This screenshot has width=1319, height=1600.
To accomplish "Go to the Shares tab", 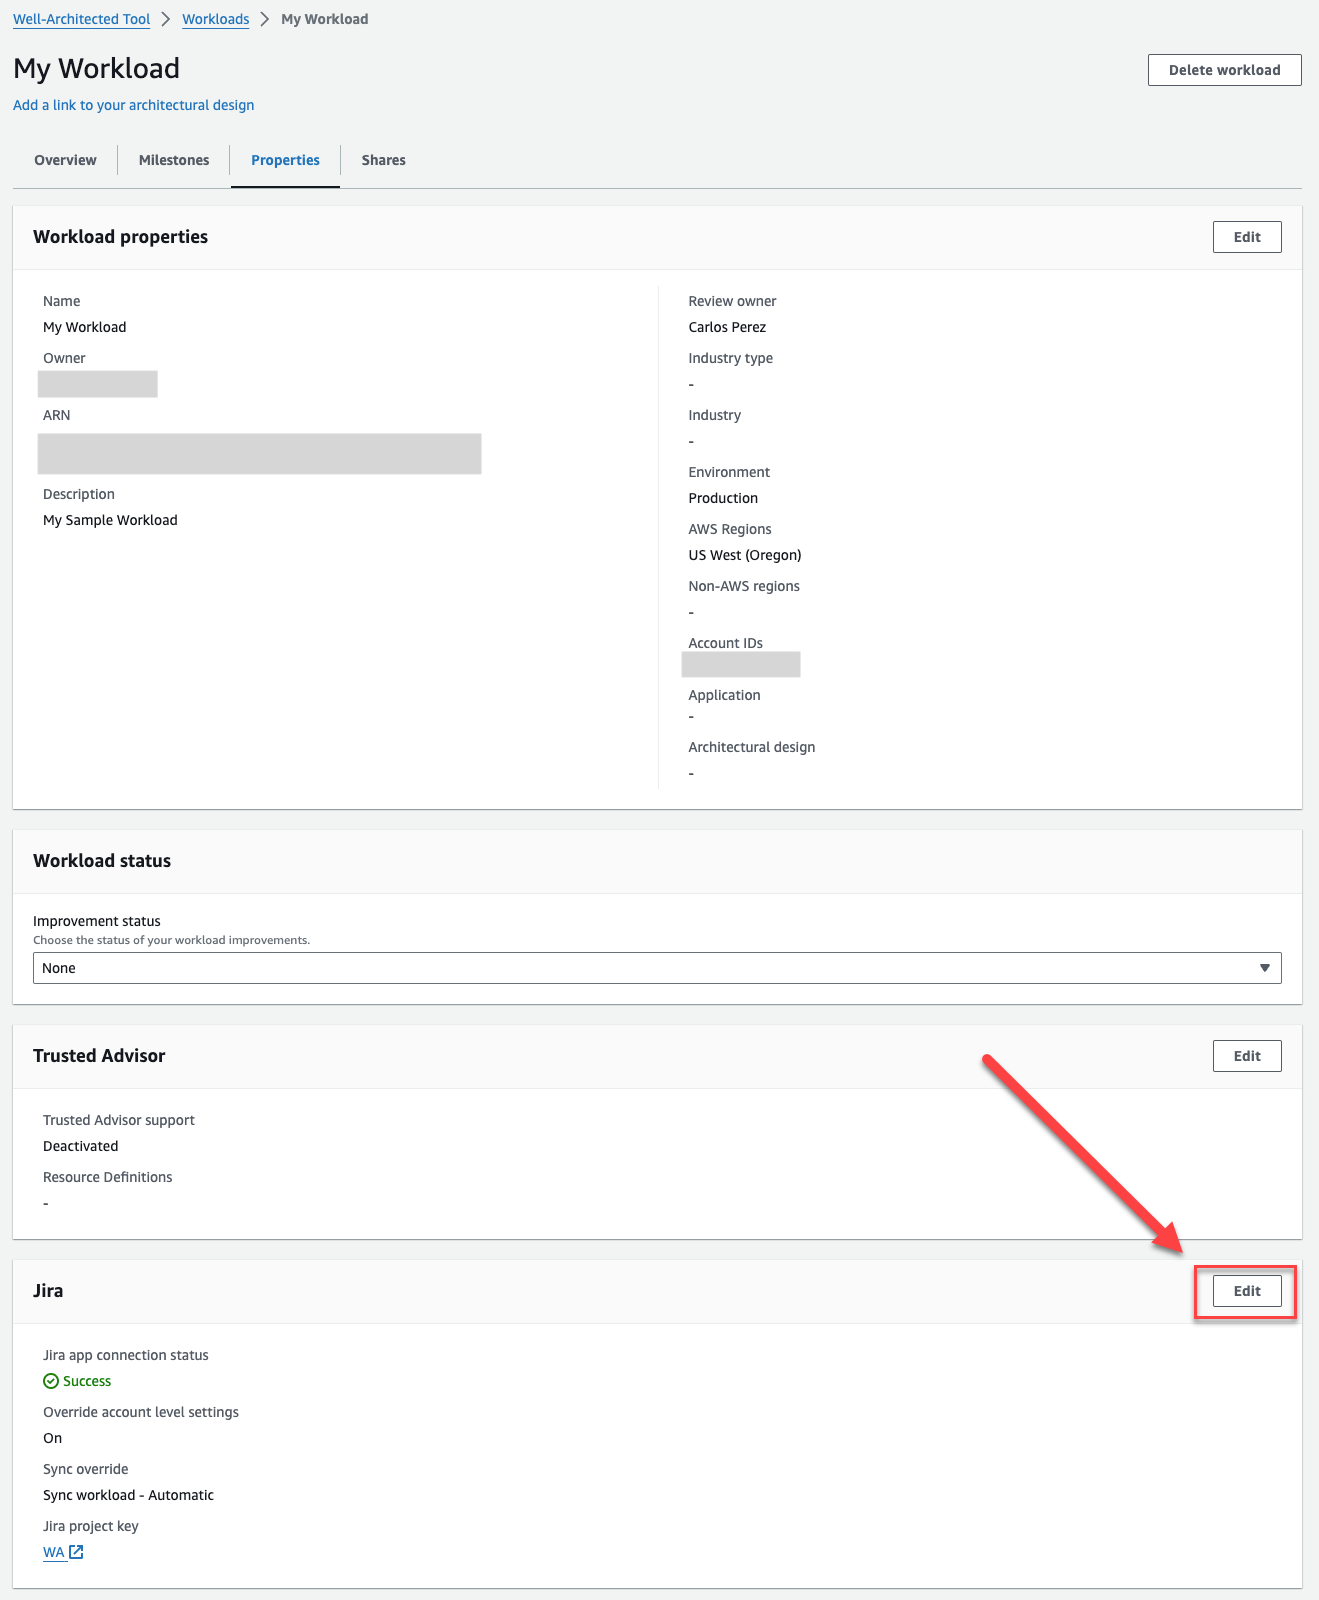I will pos(384,160).
